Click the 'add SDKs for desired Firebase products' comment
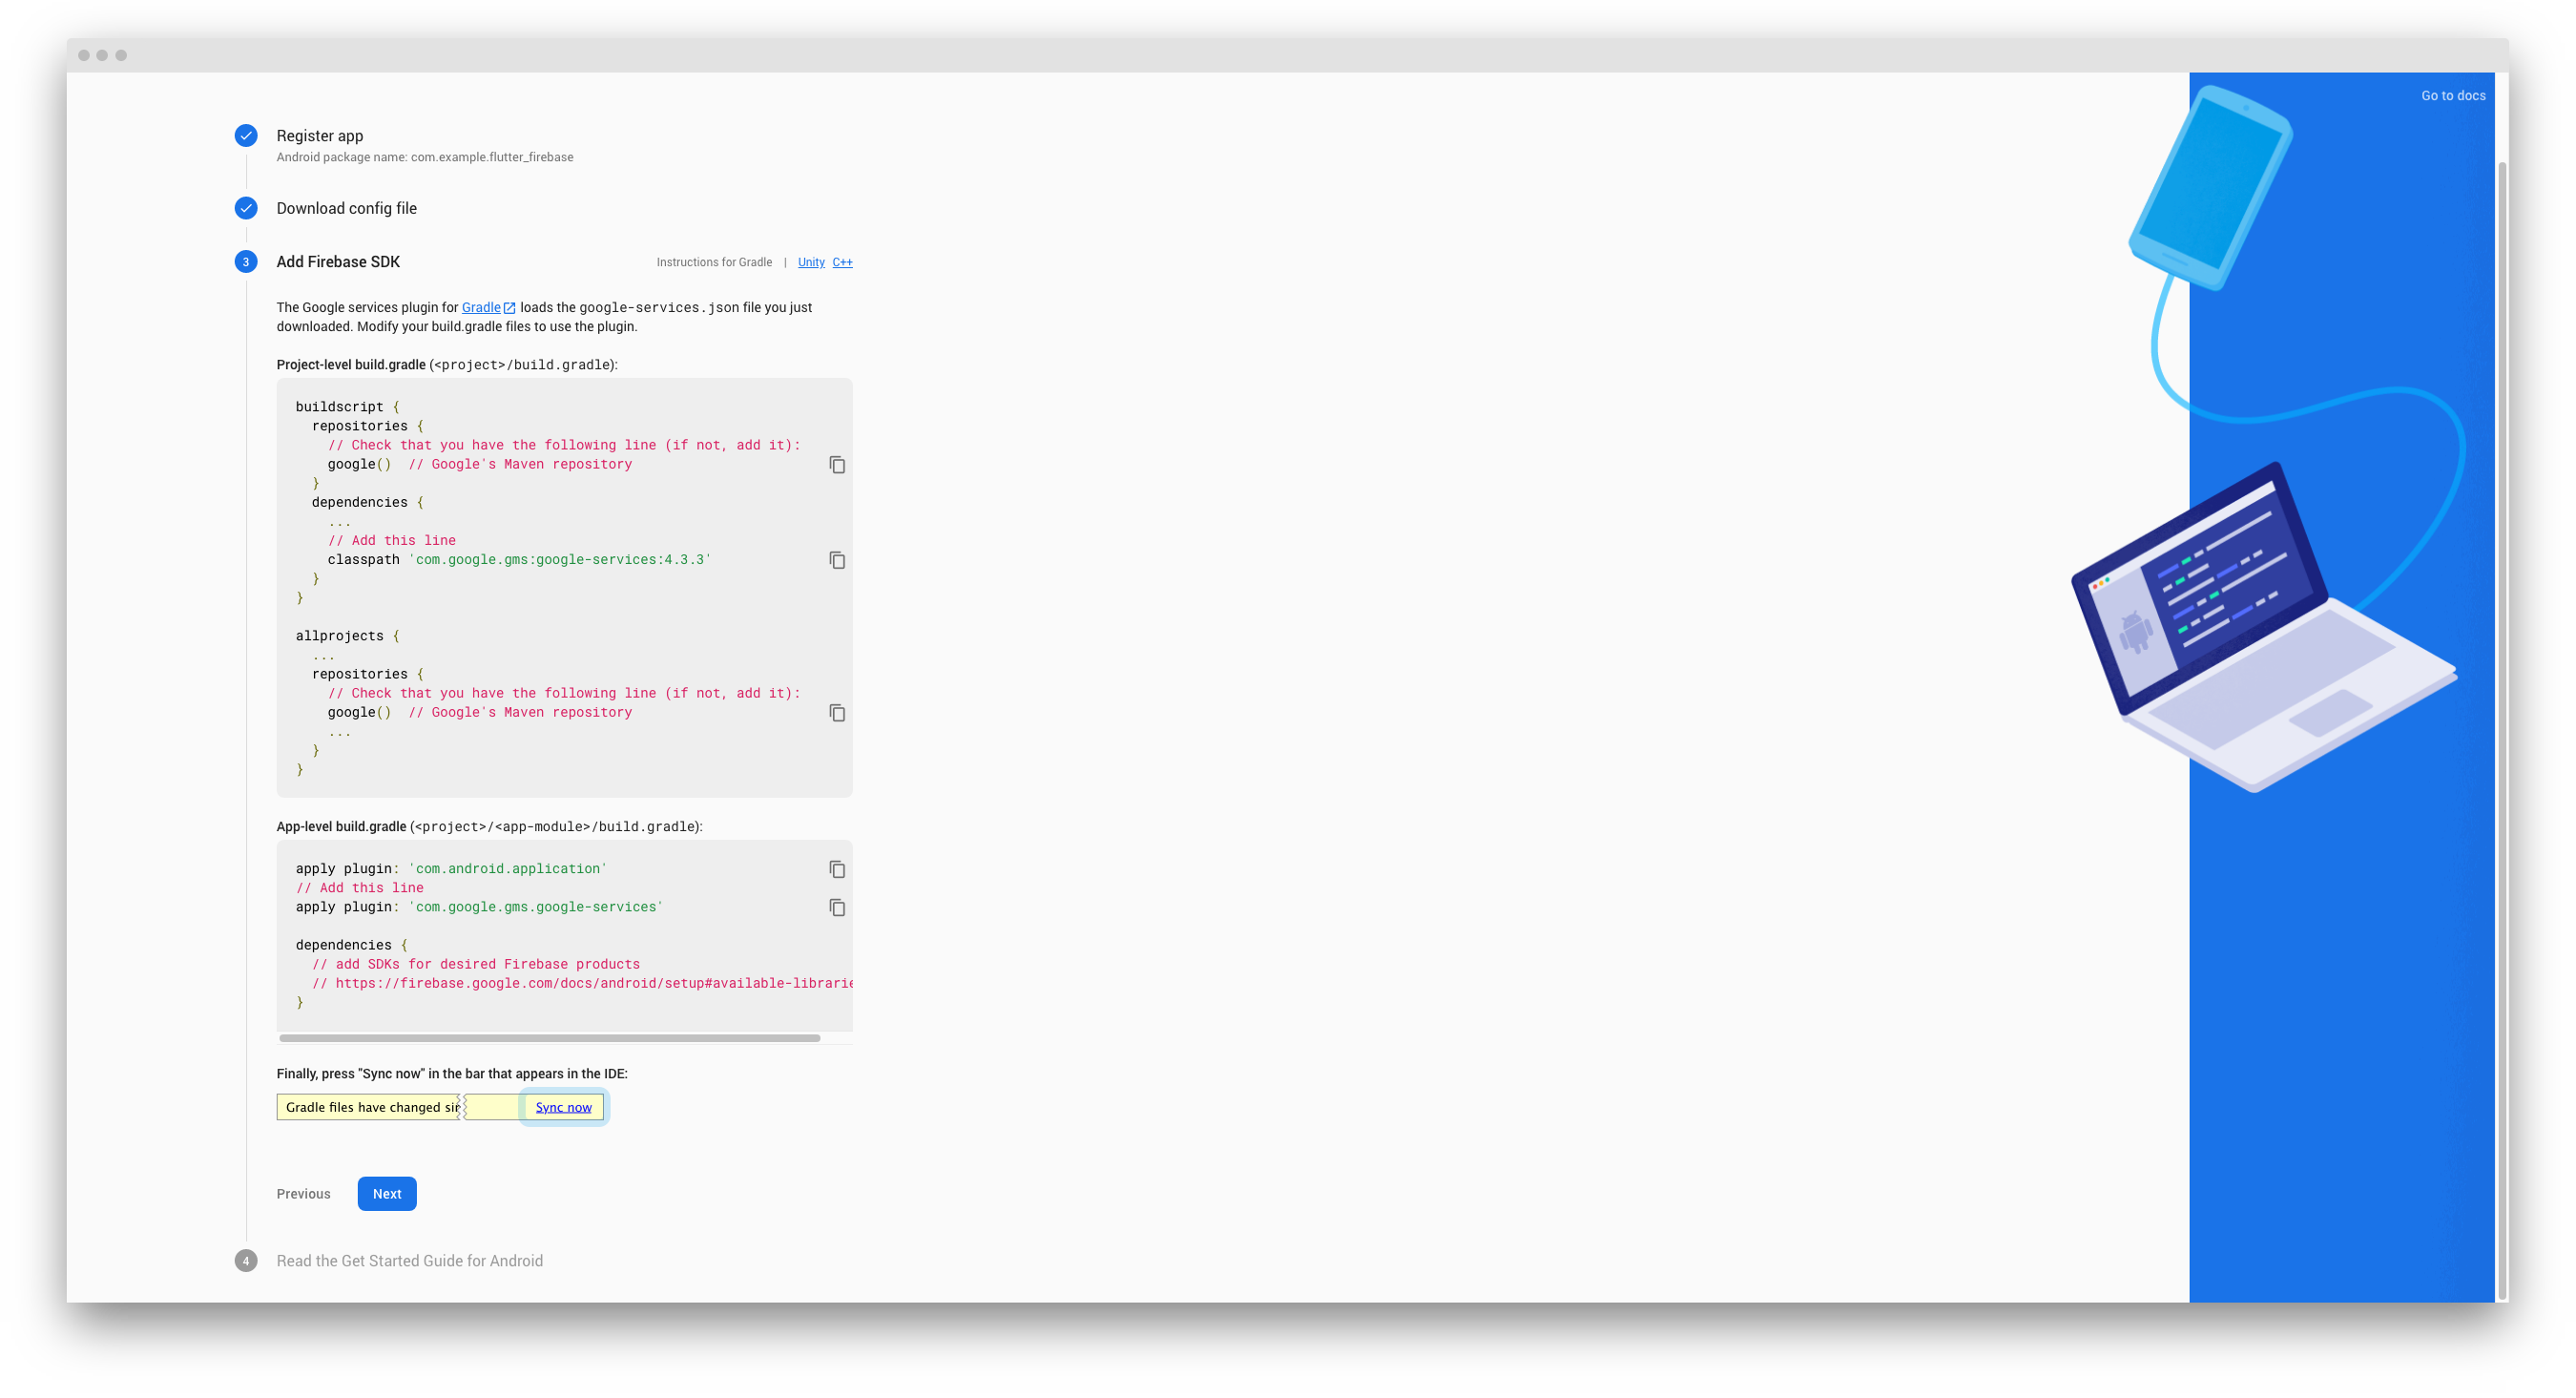The width and height of the screenshot is (2576, 1398). click(476, 965)
